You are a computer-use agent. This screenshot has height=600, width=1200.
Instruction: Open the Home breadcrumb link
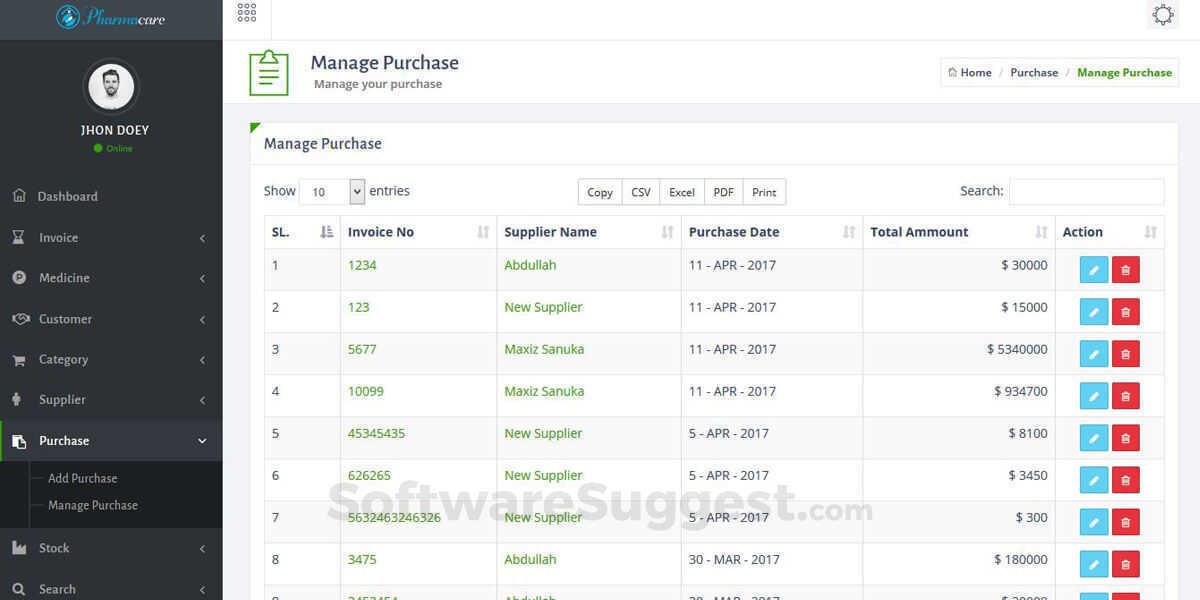click(x=970, y=73)
